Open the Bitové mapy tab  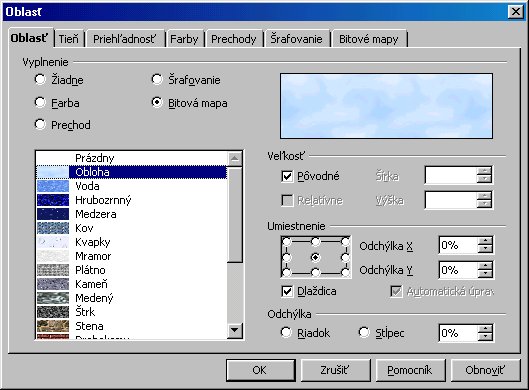click(369, 39)
